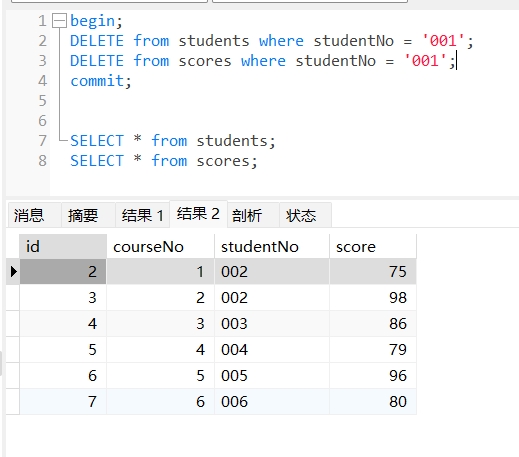
Task: Click the courseNo column header
Action: coord(160,247)
